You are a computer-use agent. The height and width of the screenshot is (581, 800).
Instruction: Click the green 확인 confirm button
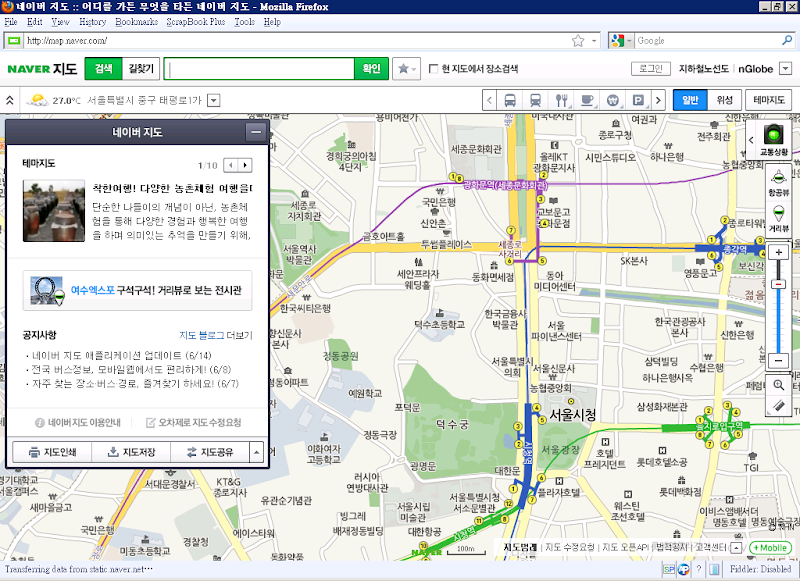tap(371, 69)
